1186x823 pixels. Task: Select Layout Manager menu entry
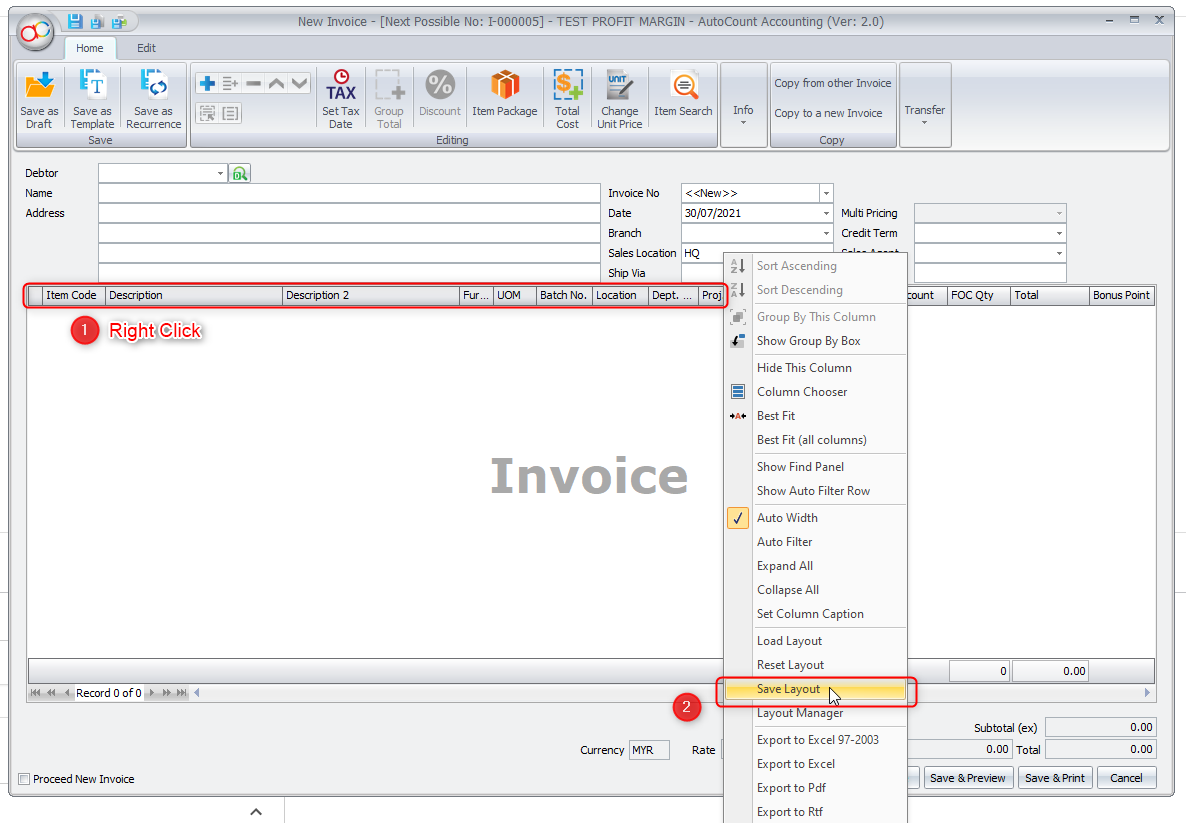pyautogui.click(x=815, y=713)
